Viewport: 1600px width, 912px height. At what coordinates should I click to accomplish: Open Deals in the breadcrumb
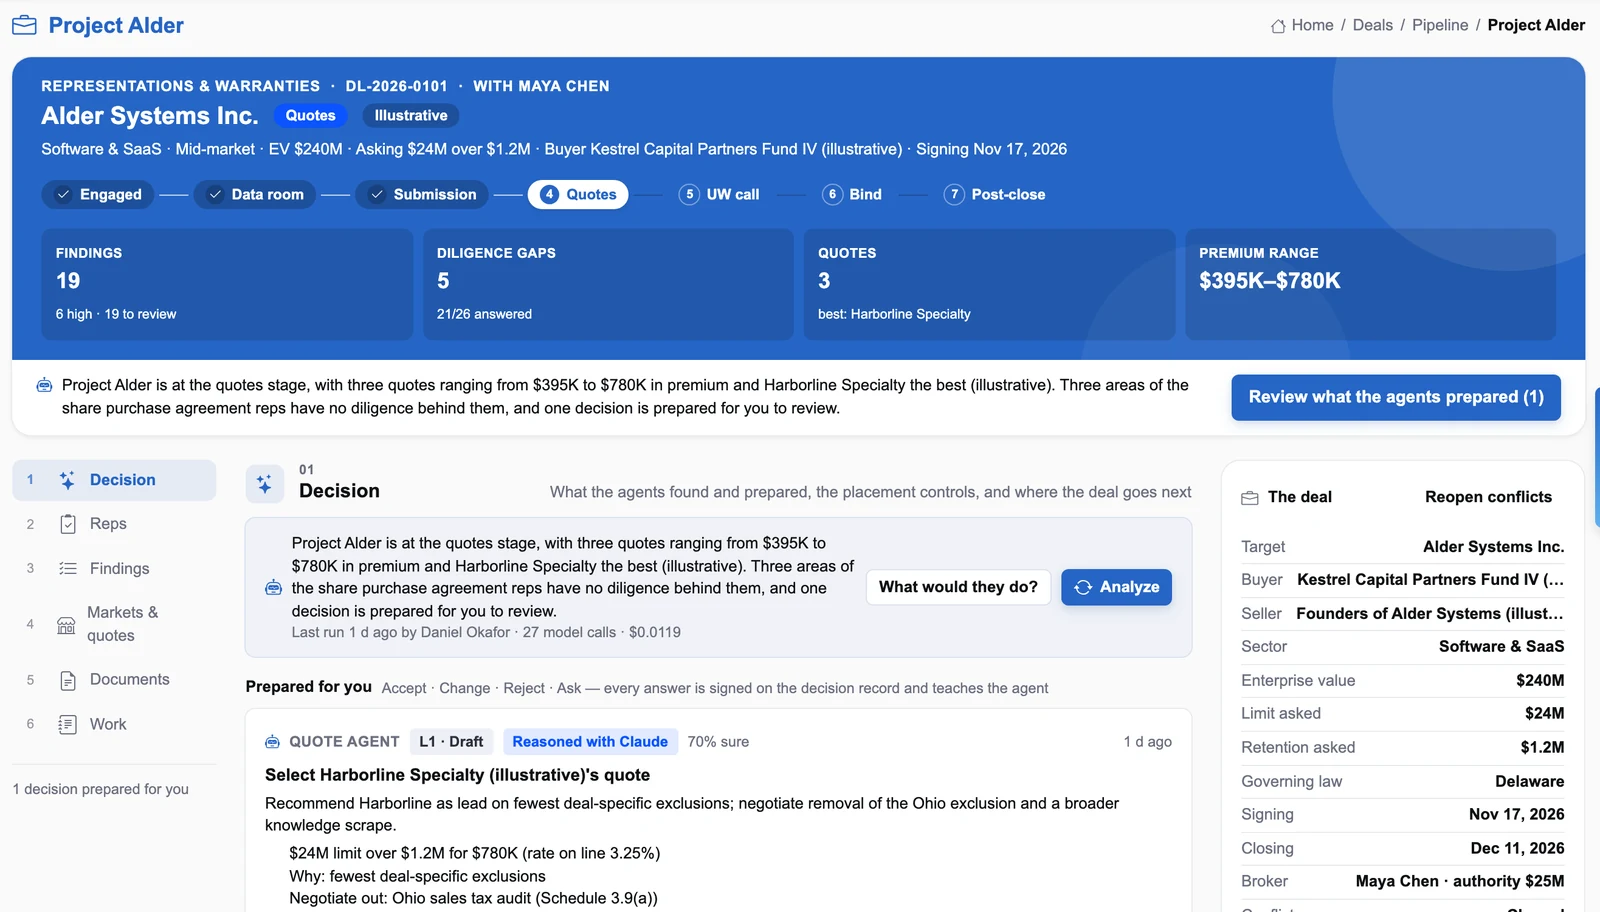click(1372, 25)
